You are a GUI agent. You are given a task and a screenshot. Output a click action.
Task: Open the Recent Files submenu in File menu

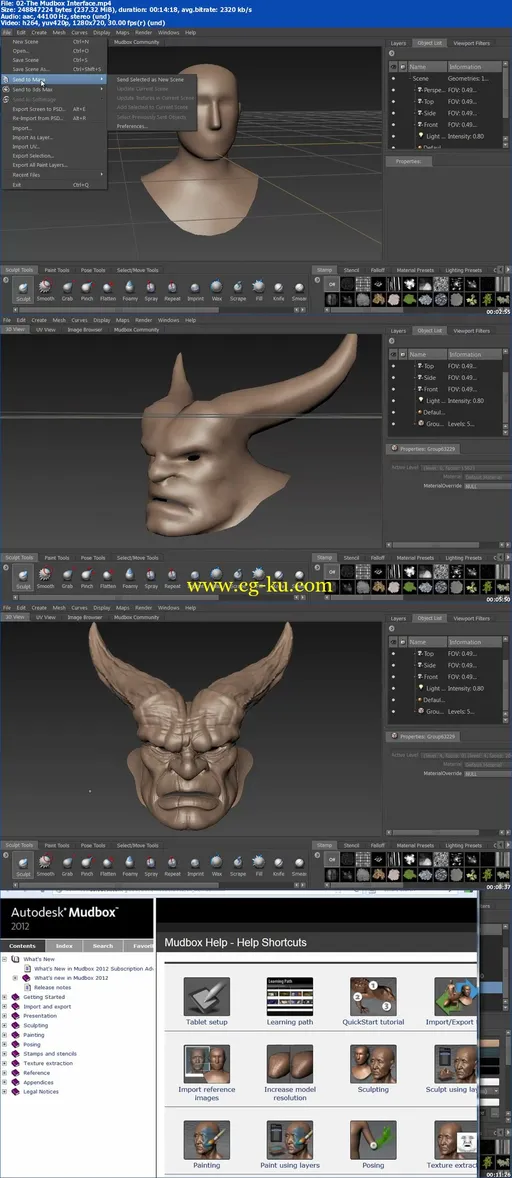tap(54, 174)
